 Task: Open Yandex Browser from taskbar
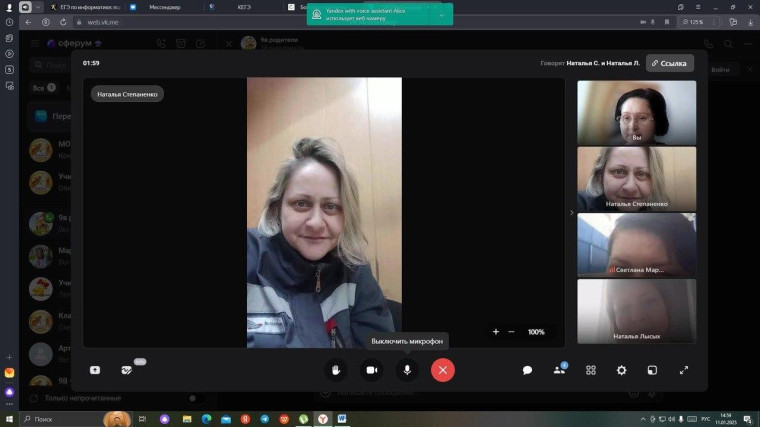[322, 419]
